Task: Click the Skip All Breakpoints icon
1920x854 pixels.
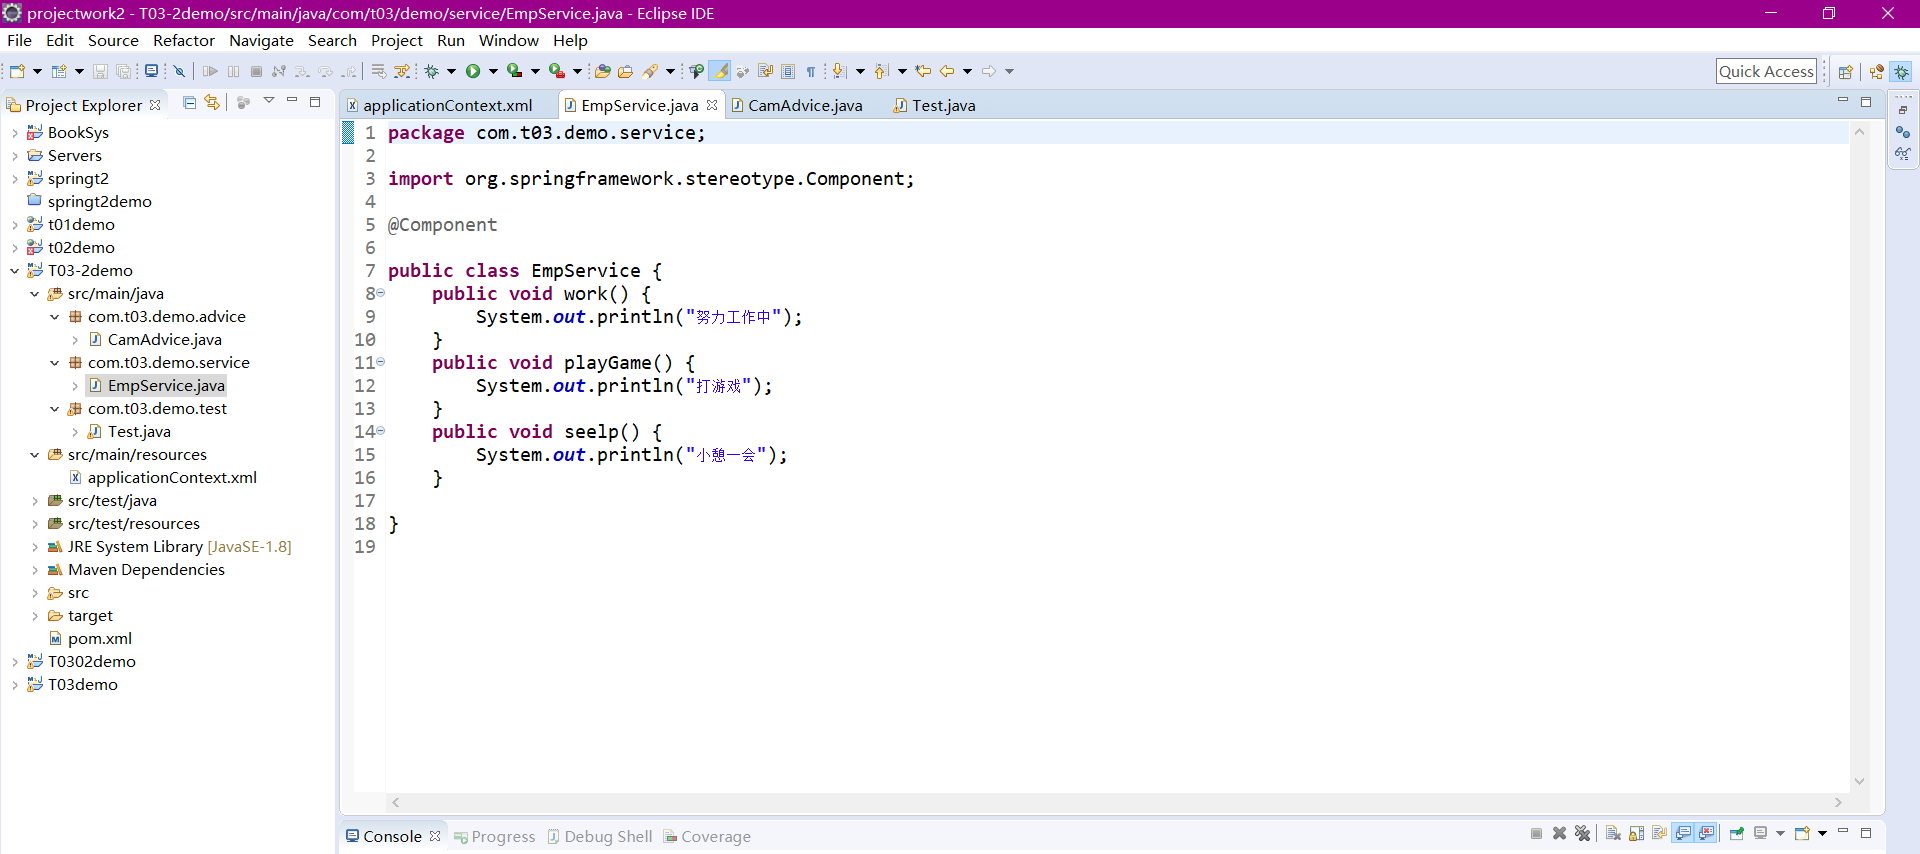Action: 179,71
